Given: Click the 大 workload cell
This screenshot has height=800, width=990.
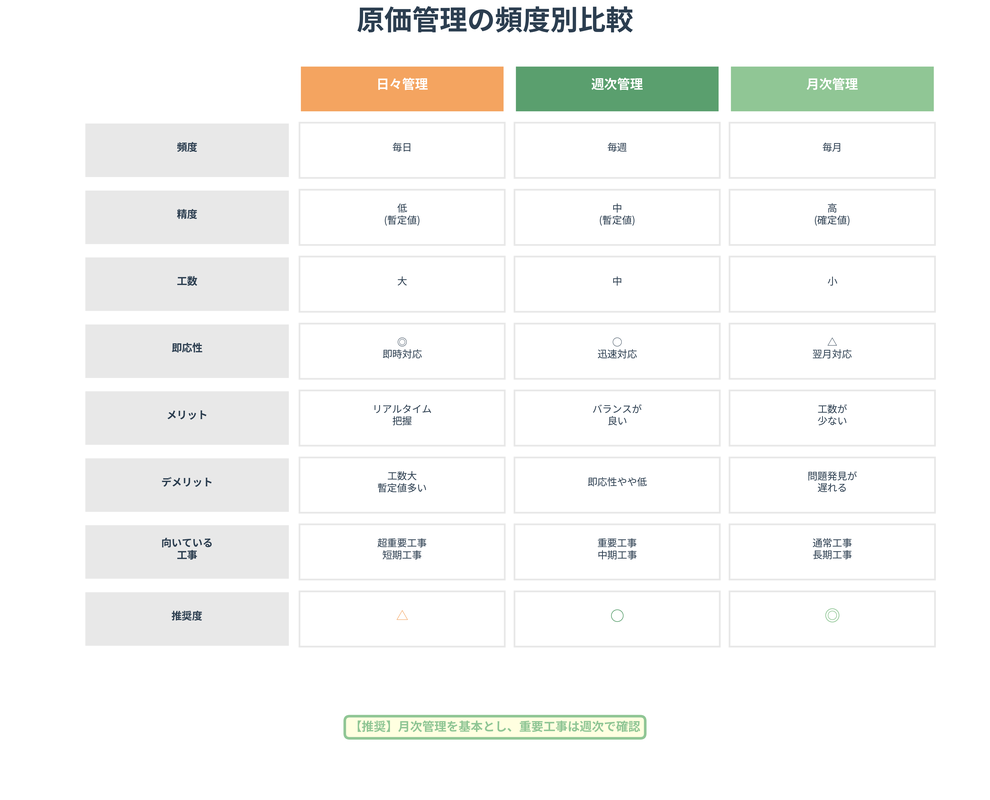Looking at the screenshot, I should point(402,284).
